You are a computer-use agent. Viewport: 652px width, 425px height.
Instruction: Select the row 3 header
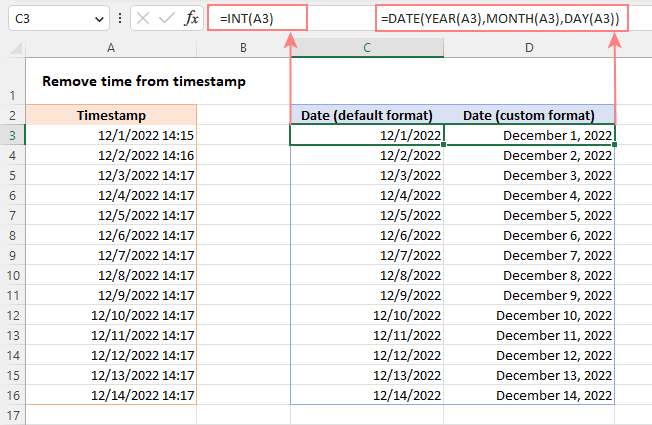coord(13,135)
